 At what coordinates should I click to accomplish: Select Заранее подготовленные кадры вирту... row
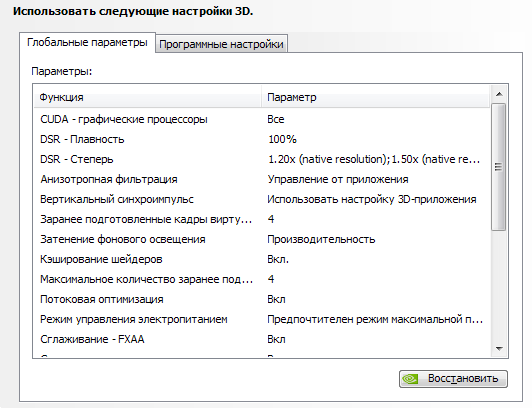tap(262, 219)
